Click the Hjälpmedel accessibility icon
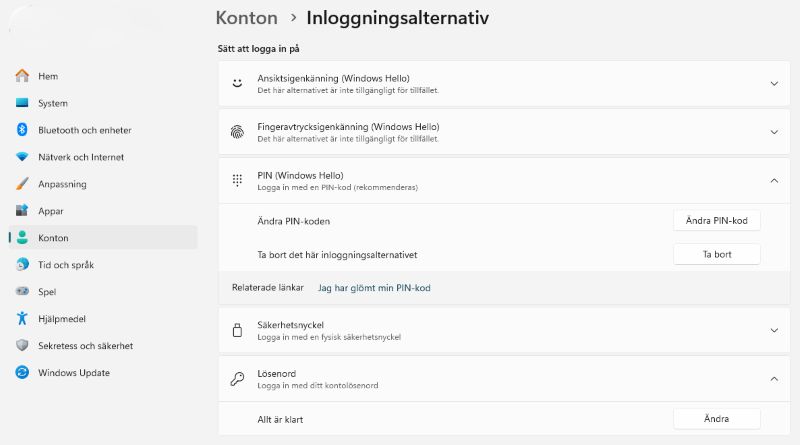The image size is (800, 445). (22, 318)
